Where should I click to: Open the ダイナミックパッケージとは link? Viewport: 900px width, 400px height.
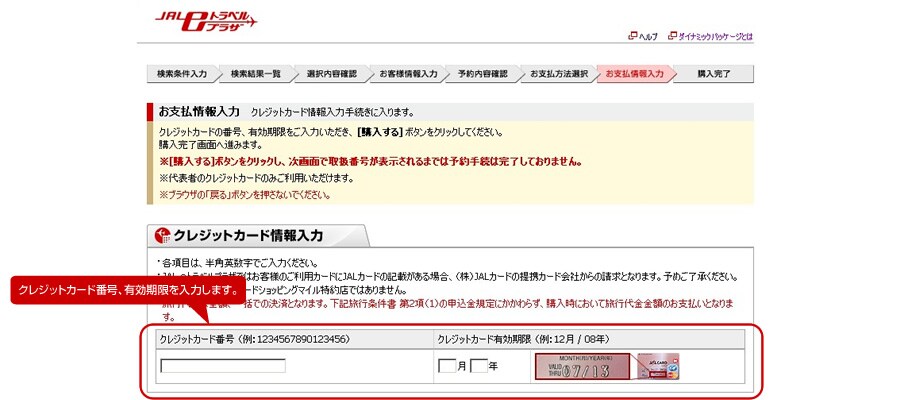tap(715, 36)
